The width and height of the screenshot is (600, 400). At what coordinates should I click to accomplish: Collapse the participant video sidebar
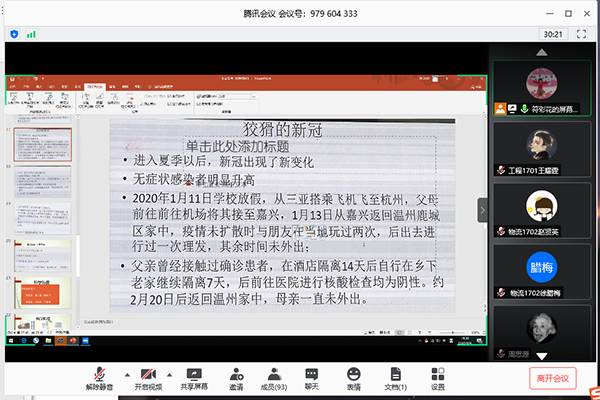click(482, 210)
